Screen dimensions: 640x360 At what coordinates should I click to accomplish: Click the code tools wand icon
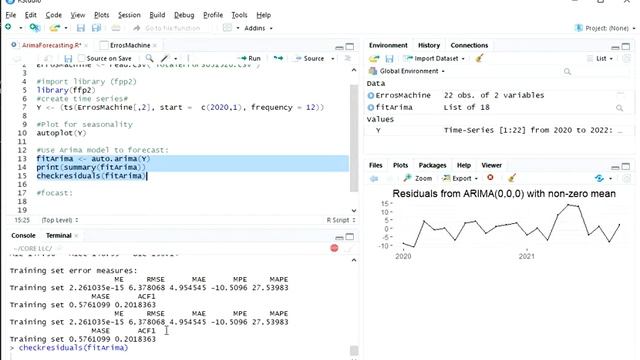tap(165, 58)
